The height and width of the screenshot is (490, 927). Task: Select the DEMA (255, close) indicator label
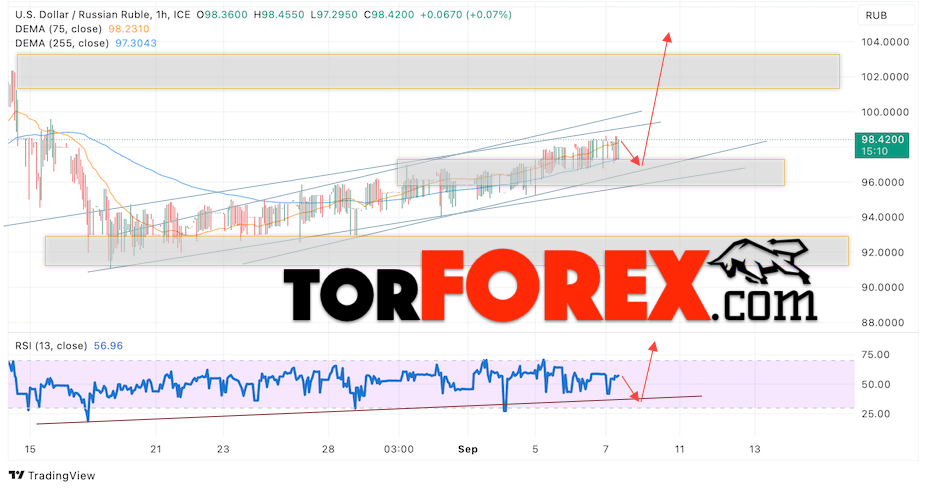61,43
